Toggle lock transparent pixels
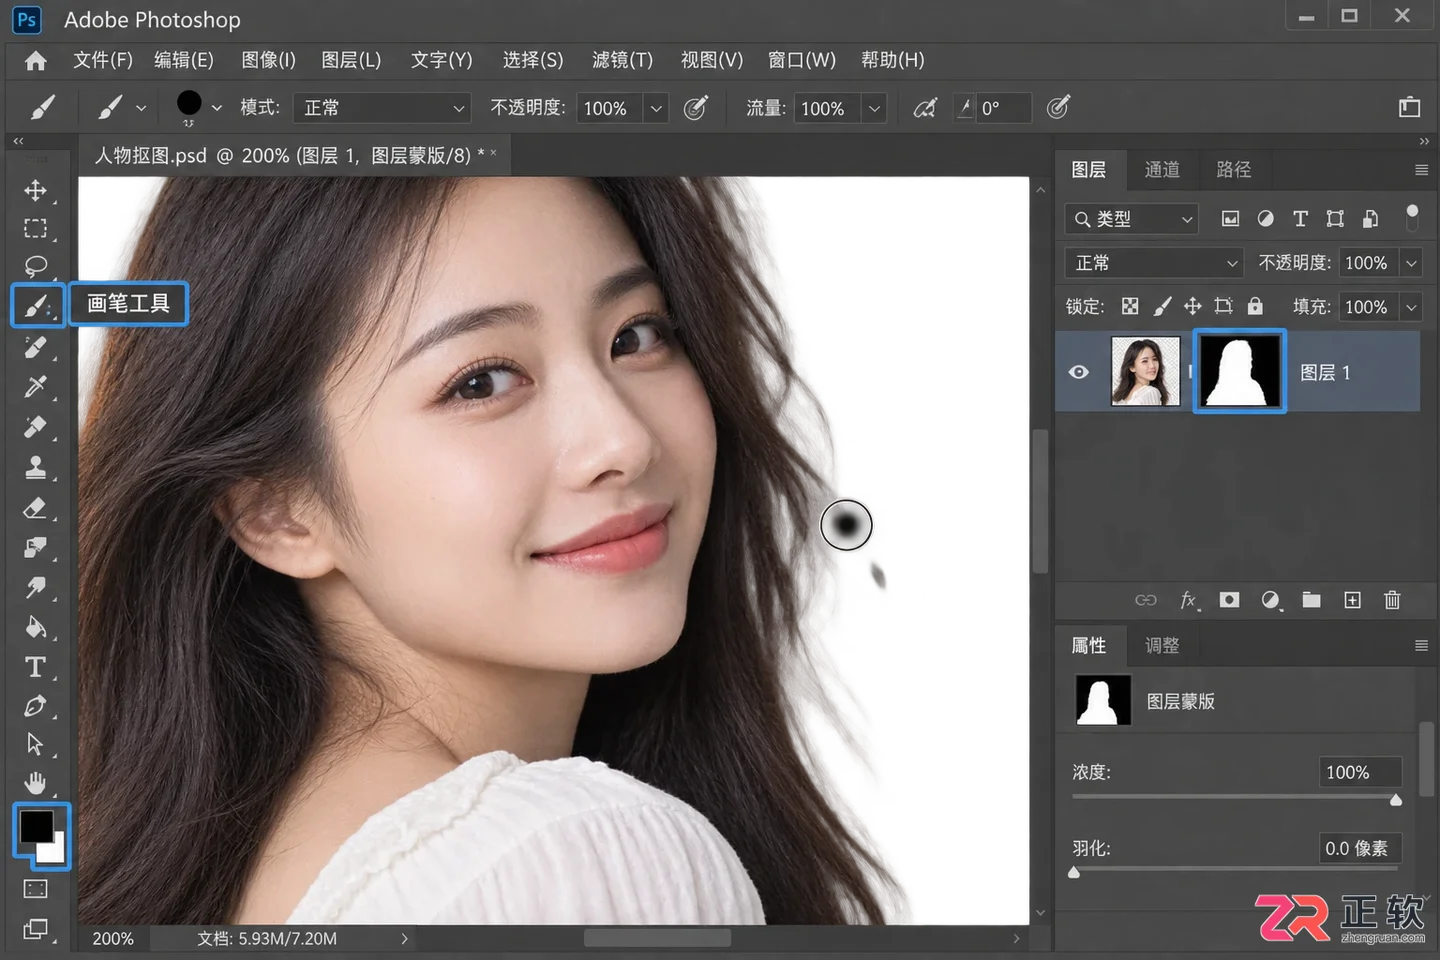The height and width of the screenshot is (960, 1440). pyautogui.click(x=1130, y=306)
